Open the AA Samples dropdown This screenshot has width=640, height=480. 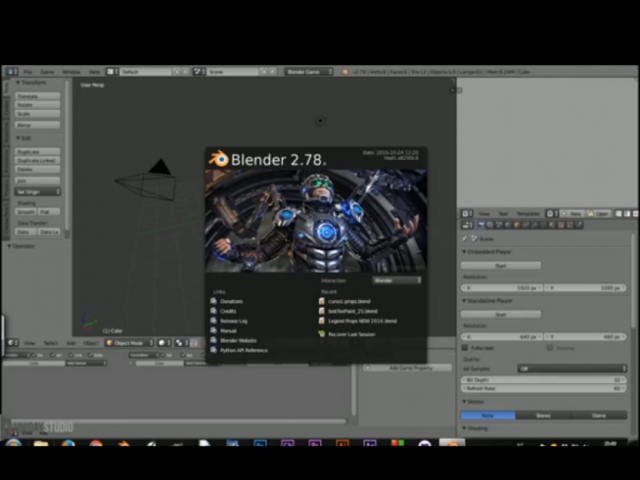tap(572, 369)
